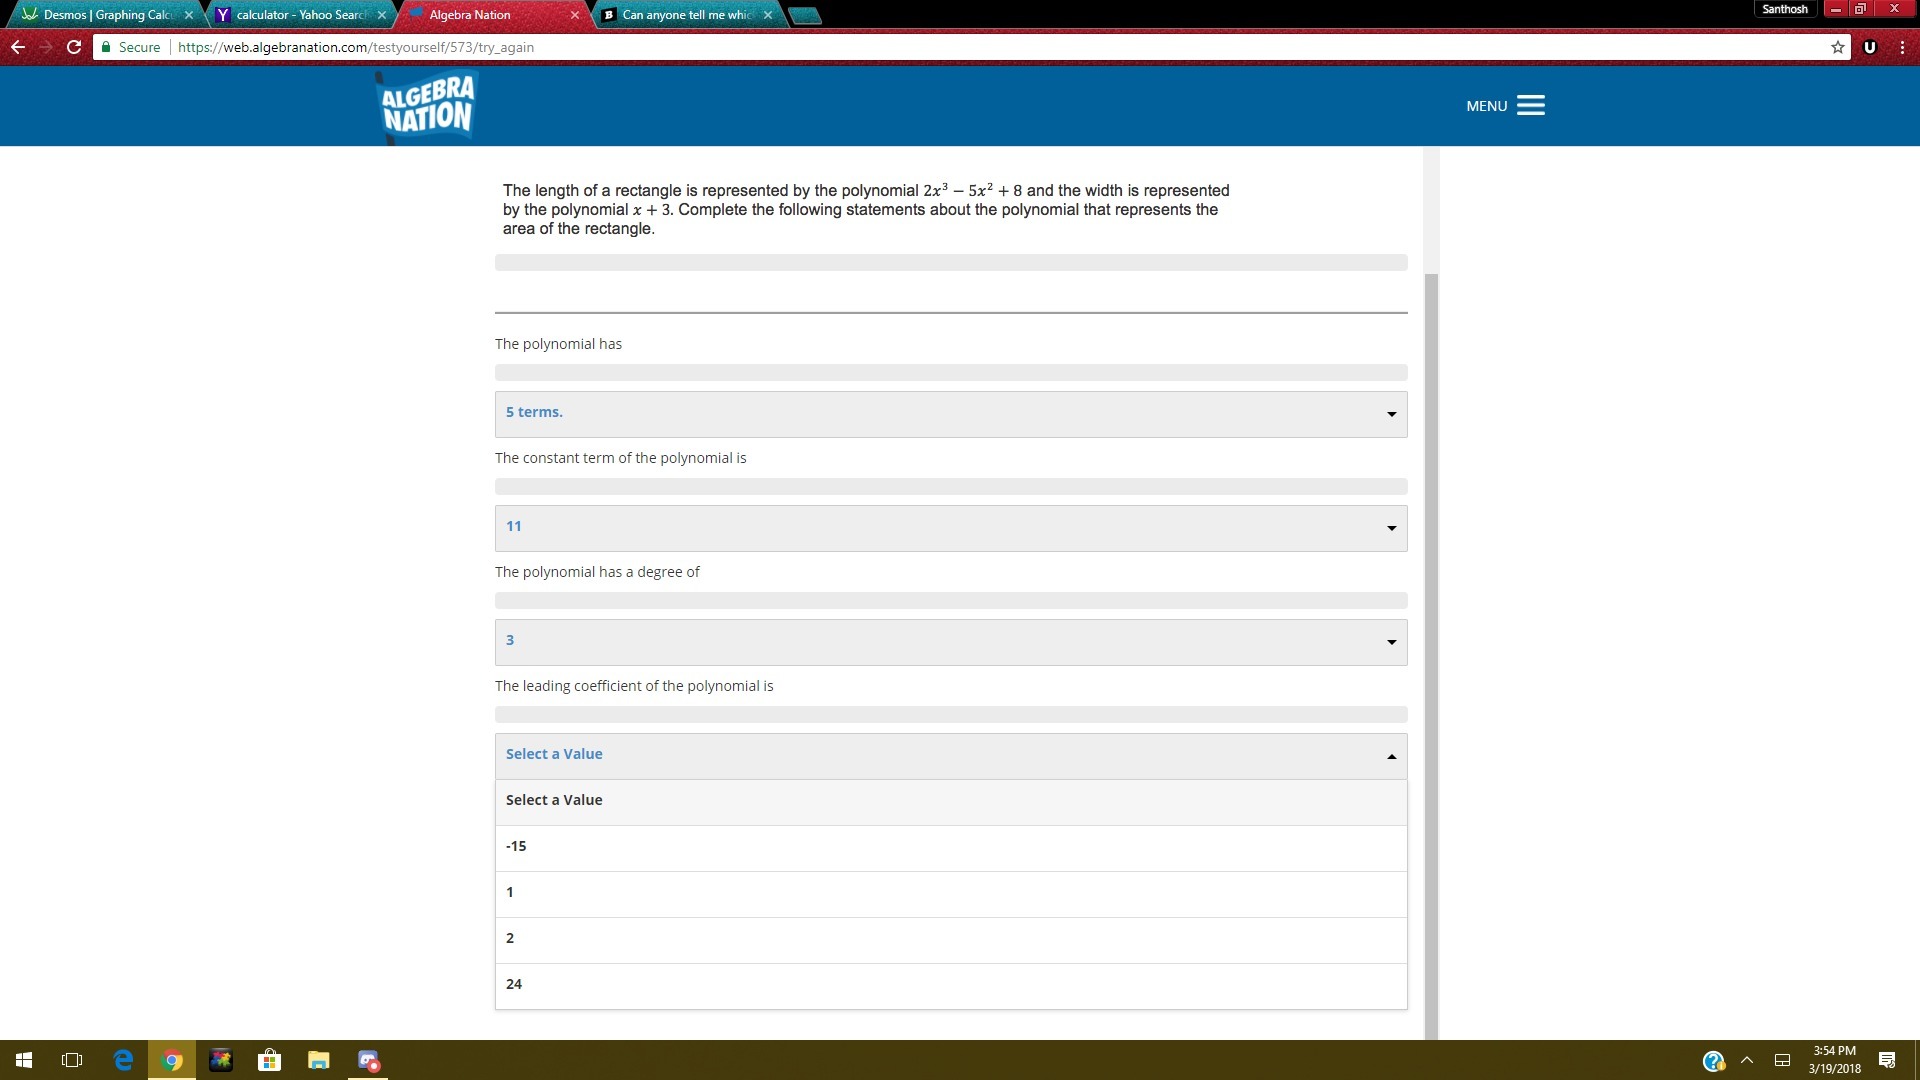This screenshot has width=1920, height=1080.
Task: Select option 2 from the list
Action: (x=950, y=939)
